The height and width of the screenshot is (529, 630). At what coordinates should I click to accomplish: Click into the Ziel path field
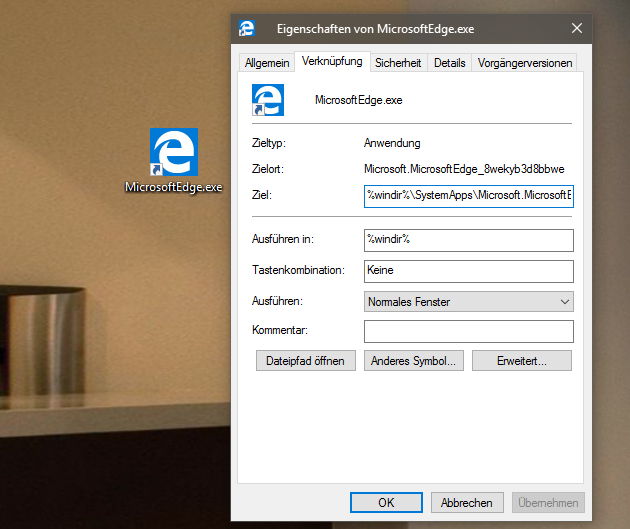coord(468,196)
